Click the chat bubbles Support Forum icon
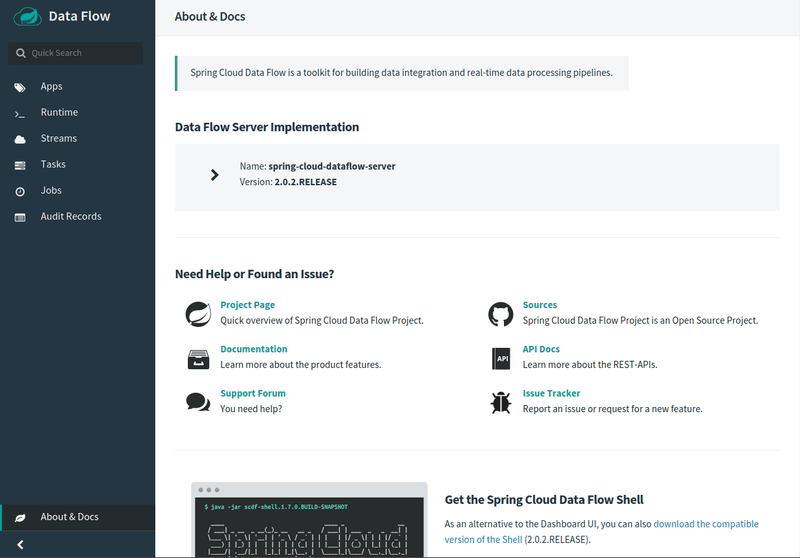800x558 pixels. tap(198, 402)
